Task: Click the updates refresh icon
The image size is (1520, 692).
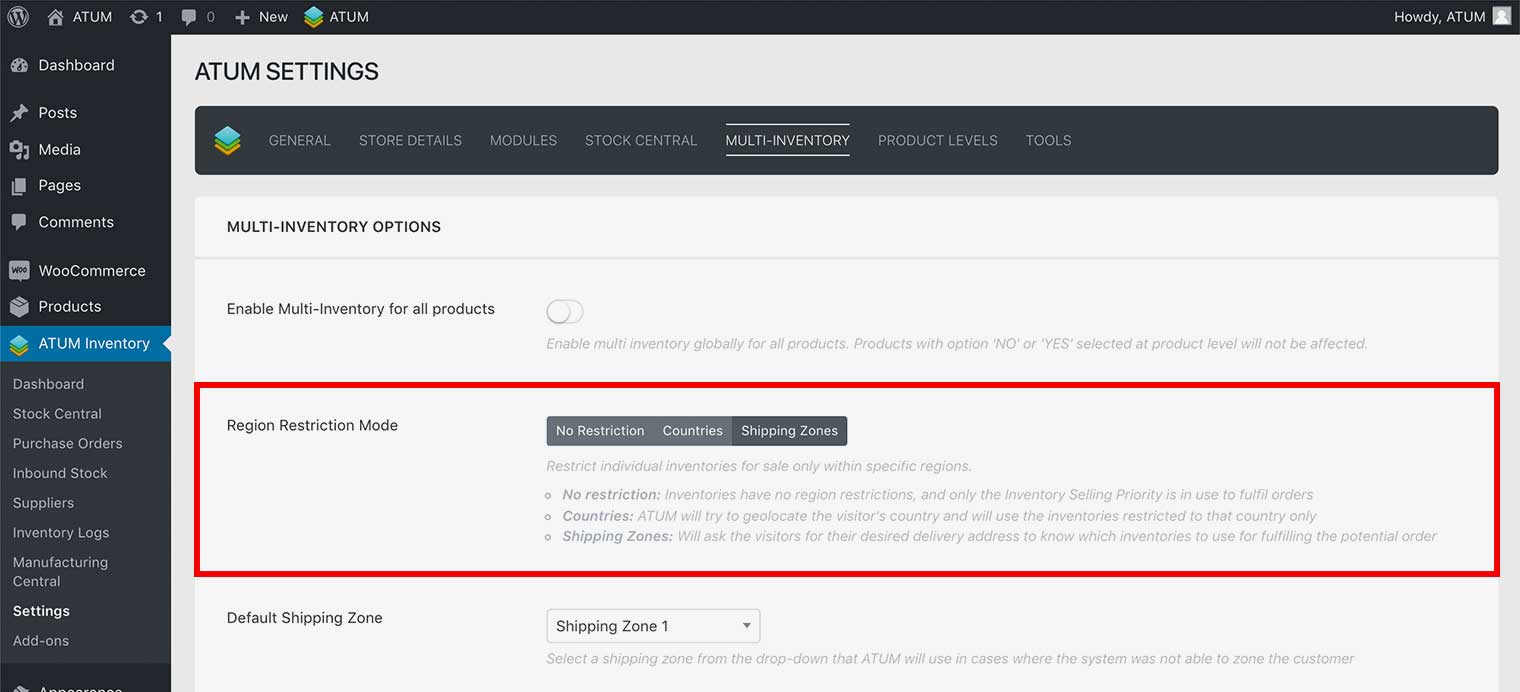Action: [139, 17]
